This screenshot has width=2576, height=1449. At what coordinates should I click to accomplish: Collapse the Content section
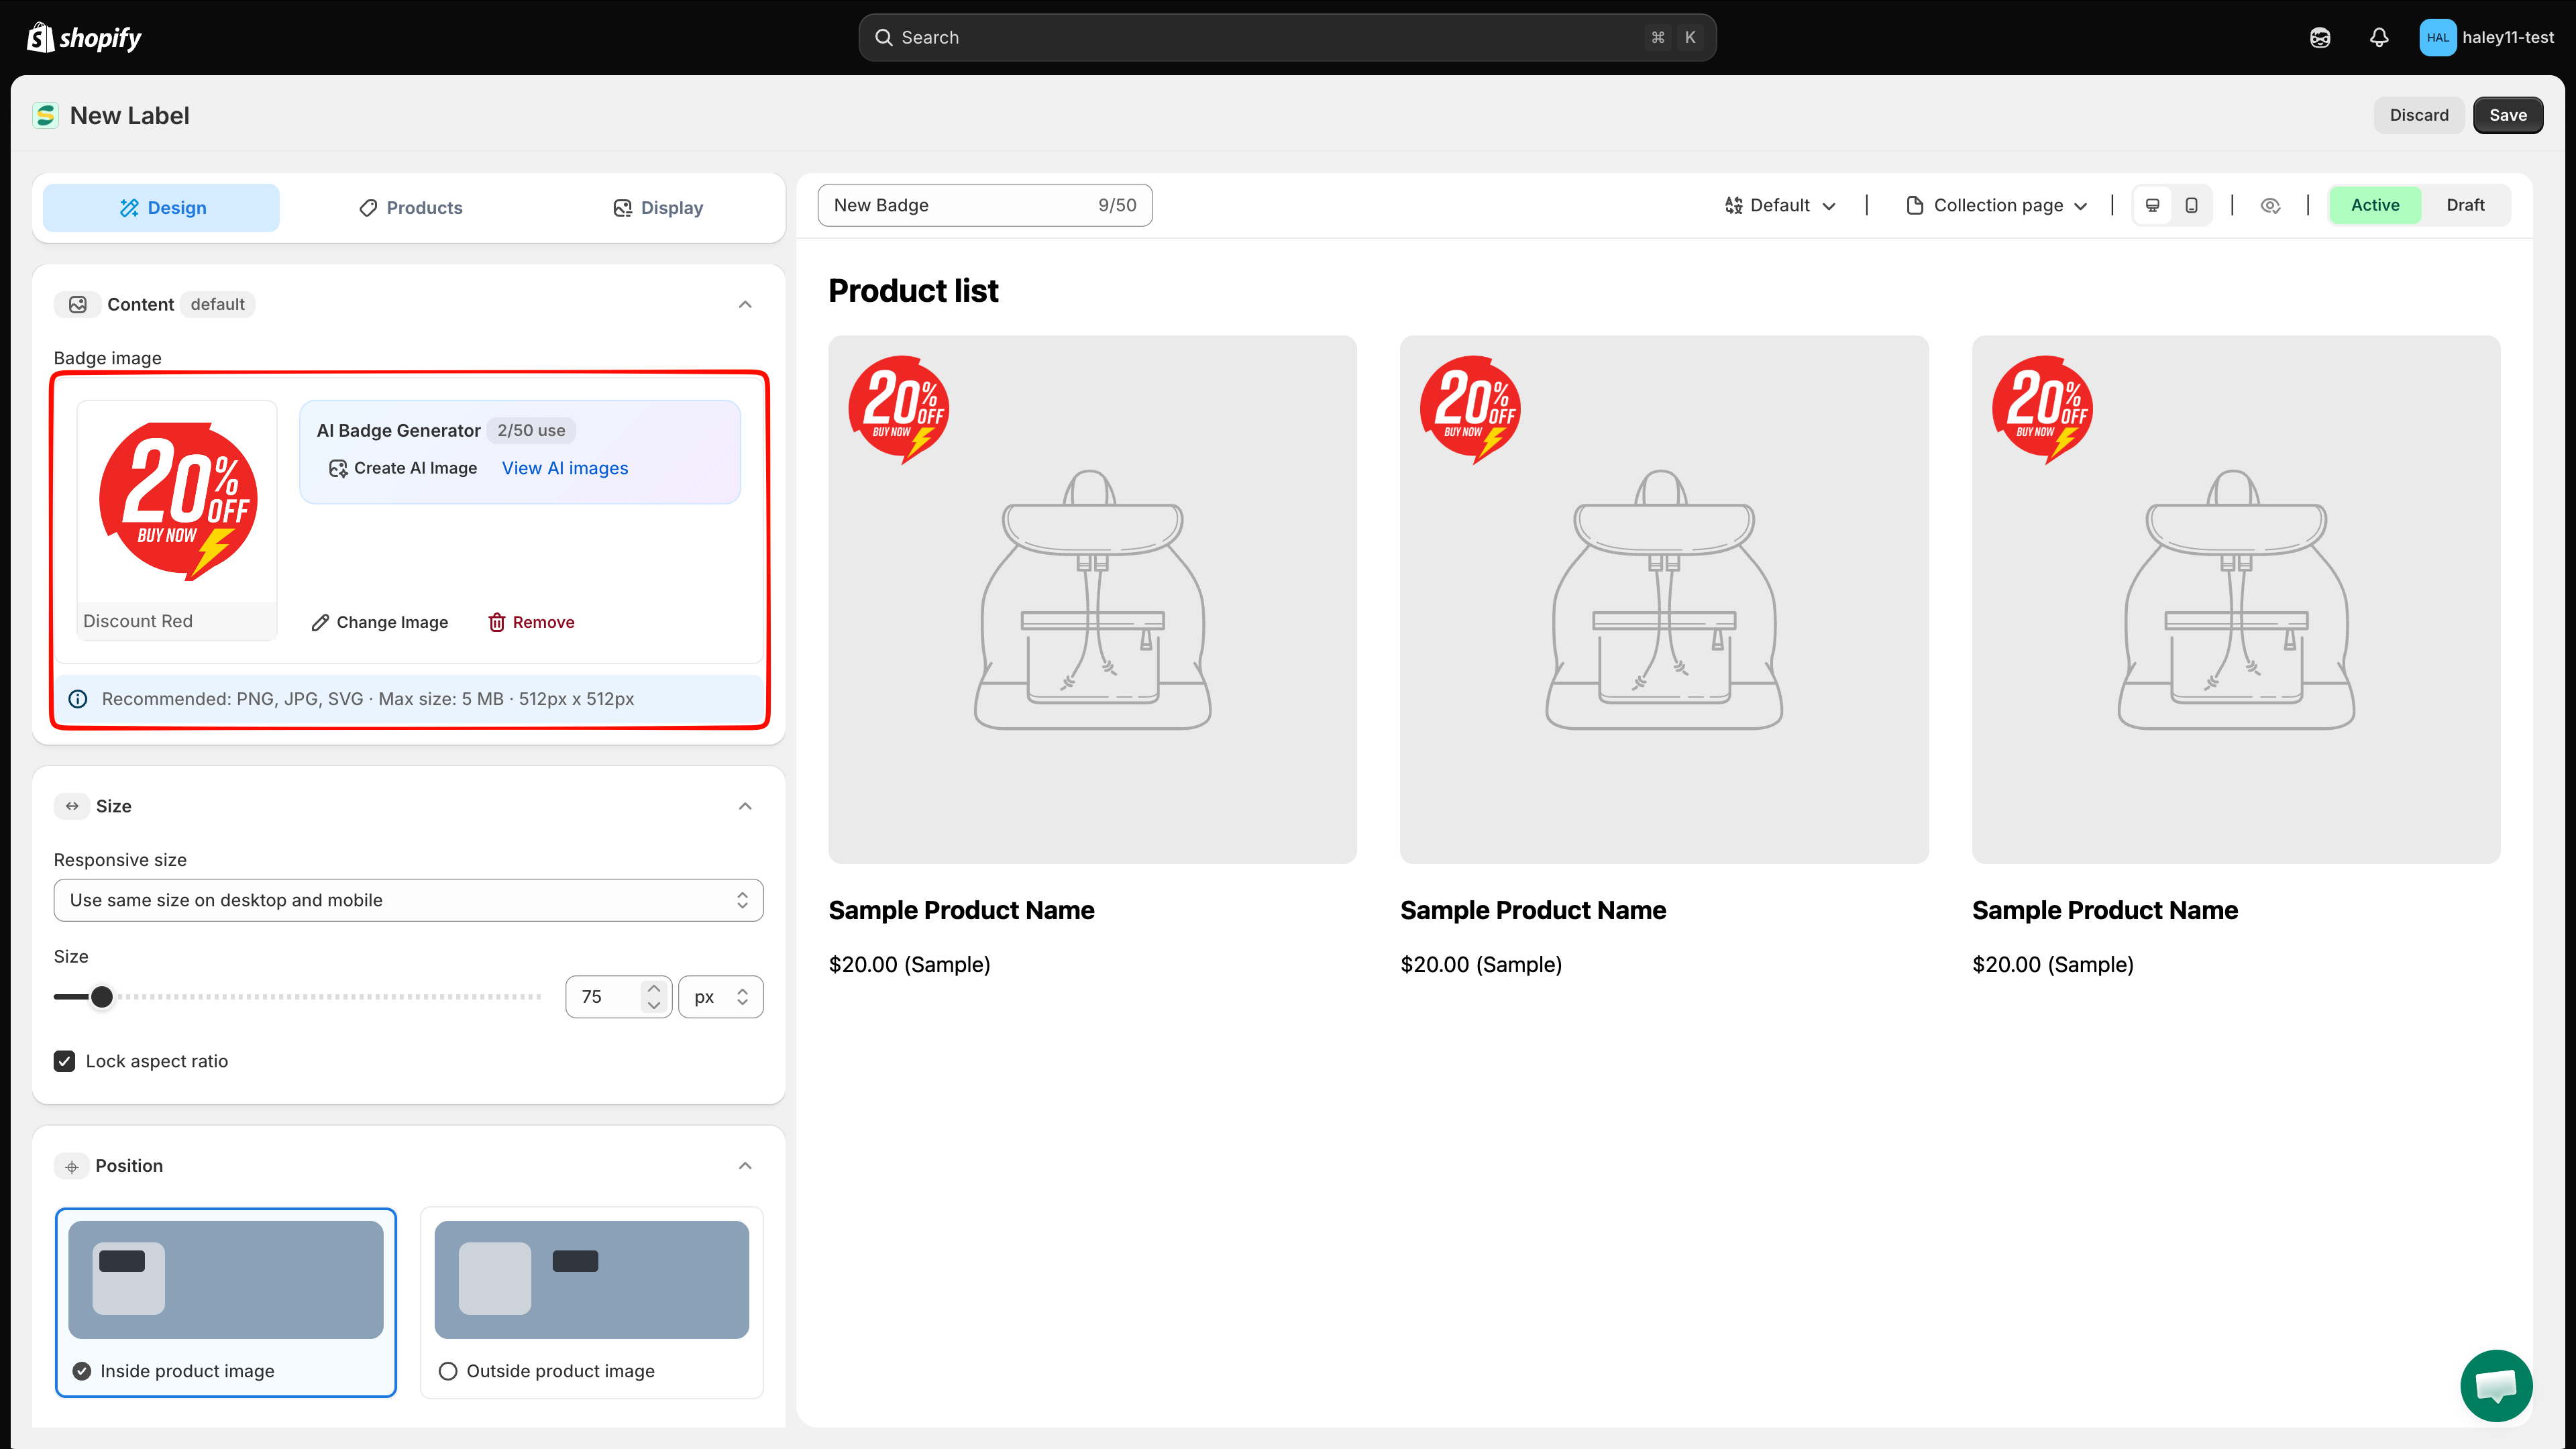click(x=745, y=304)
